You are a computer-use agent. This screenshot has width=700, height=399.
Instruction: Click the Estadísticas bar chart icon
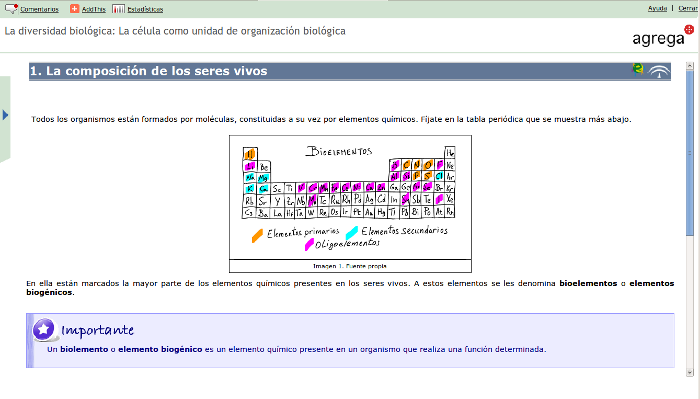[118, 8]
